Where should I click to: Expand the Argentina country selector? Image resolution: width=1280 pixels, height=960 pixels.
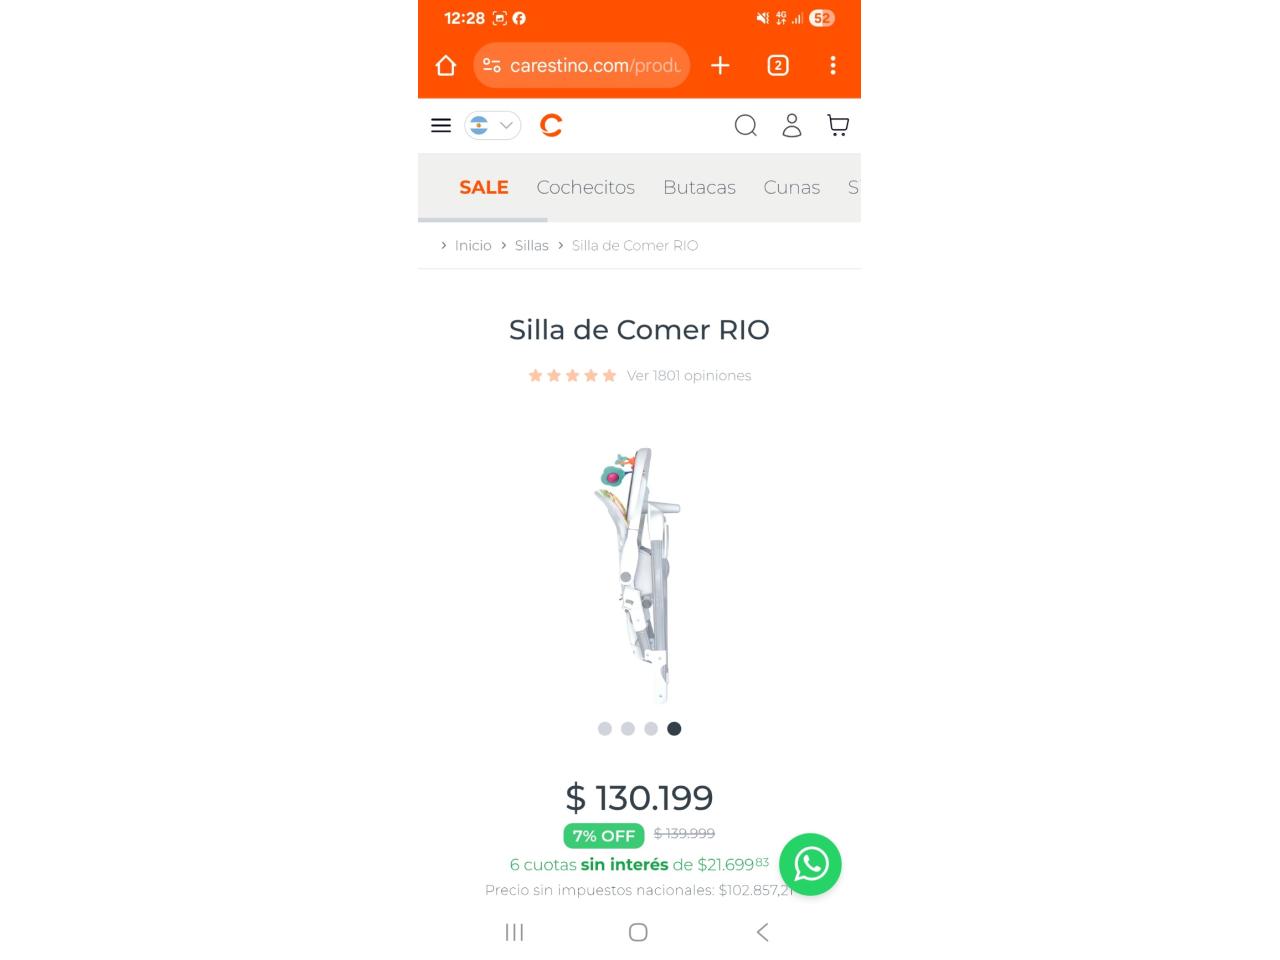tap(493, 125)
